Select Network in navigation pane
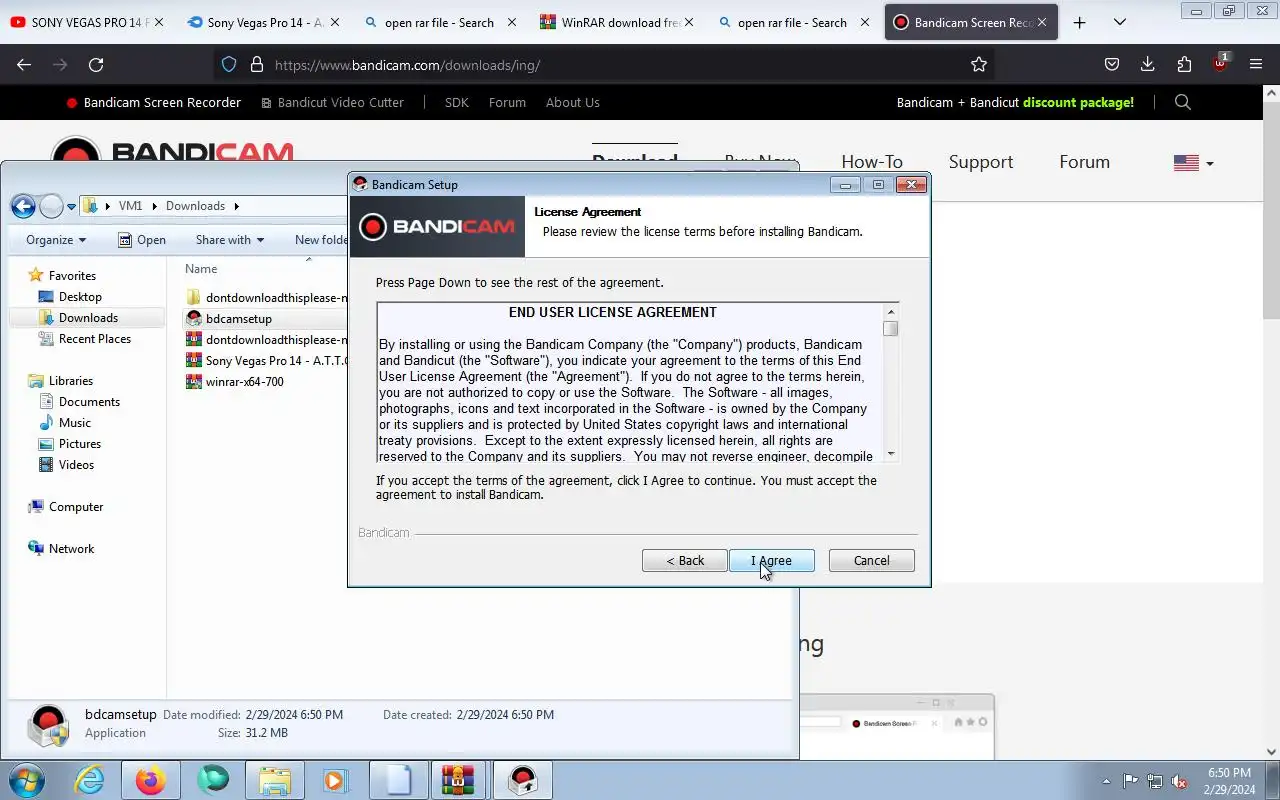The image size is (1280, 800). pos(71,549)
